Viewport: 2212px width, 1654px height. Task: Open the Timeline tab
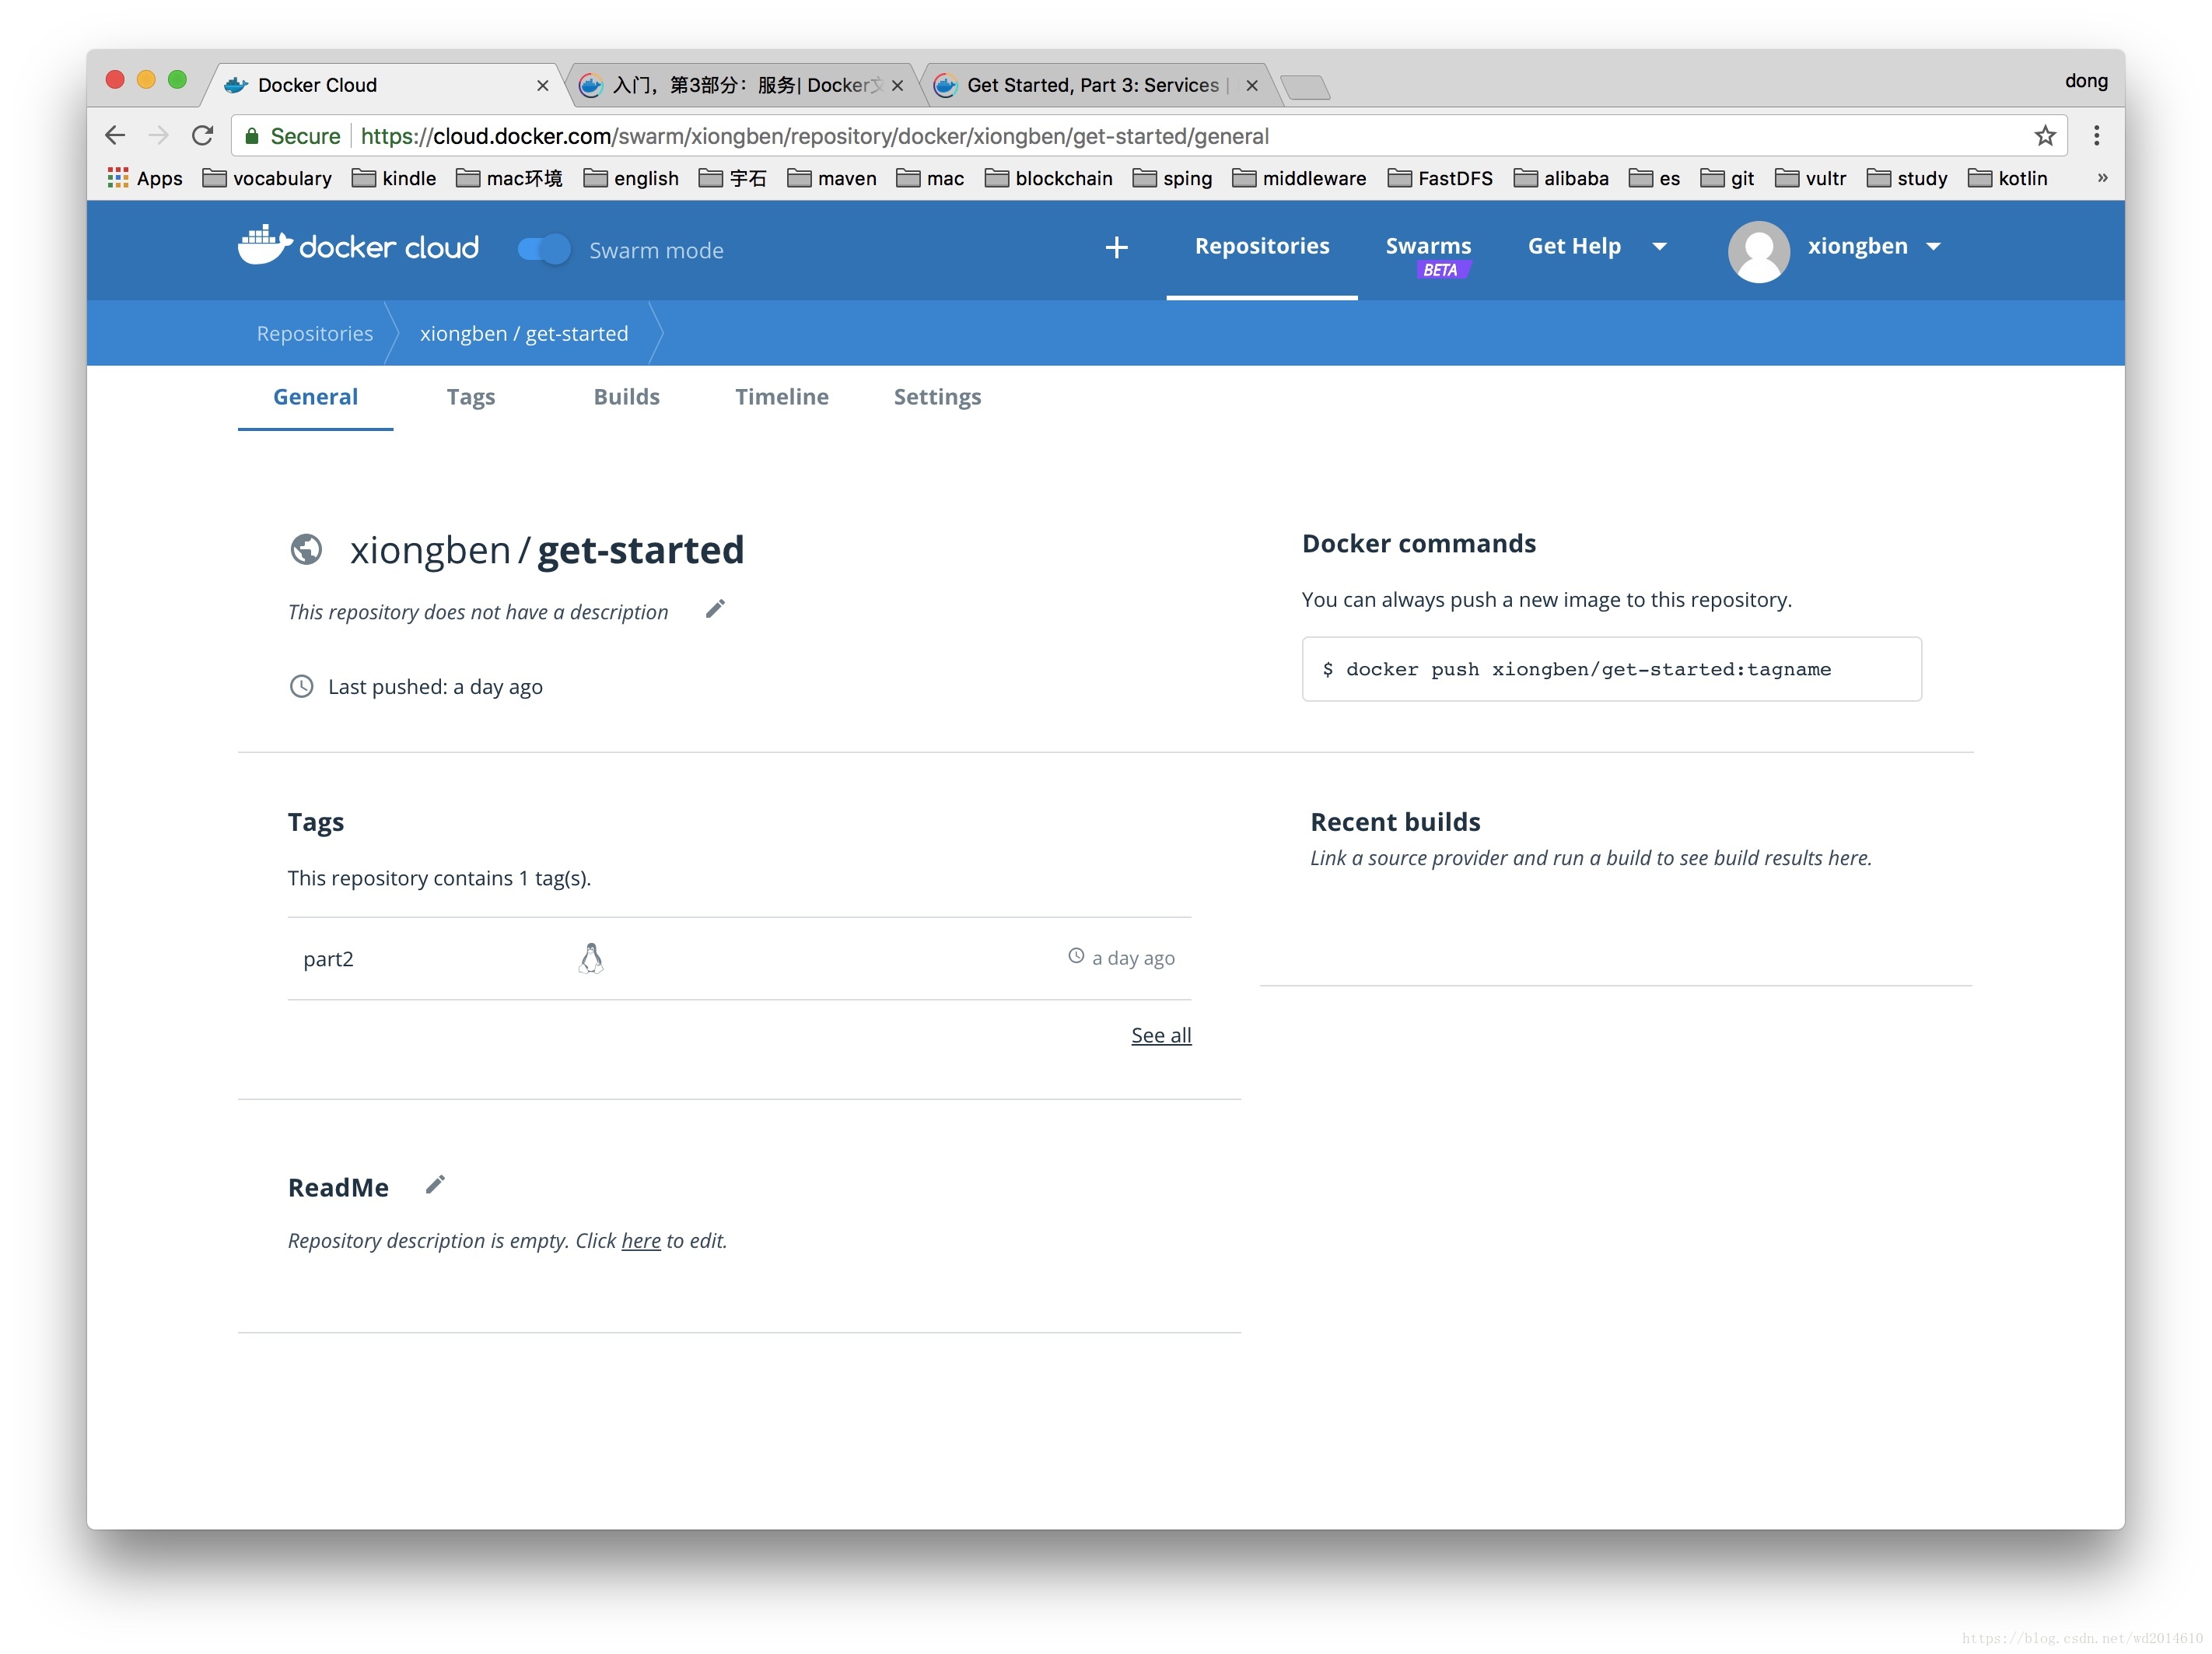click(782, 397)
